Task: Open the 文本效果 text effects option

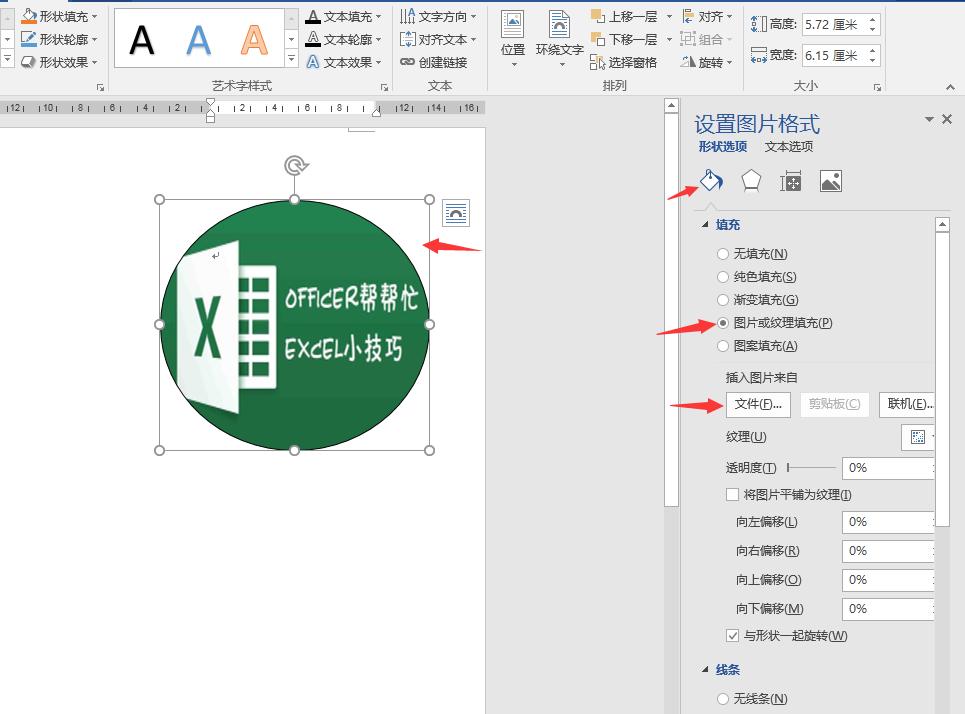Action: (x=344, y=62)
